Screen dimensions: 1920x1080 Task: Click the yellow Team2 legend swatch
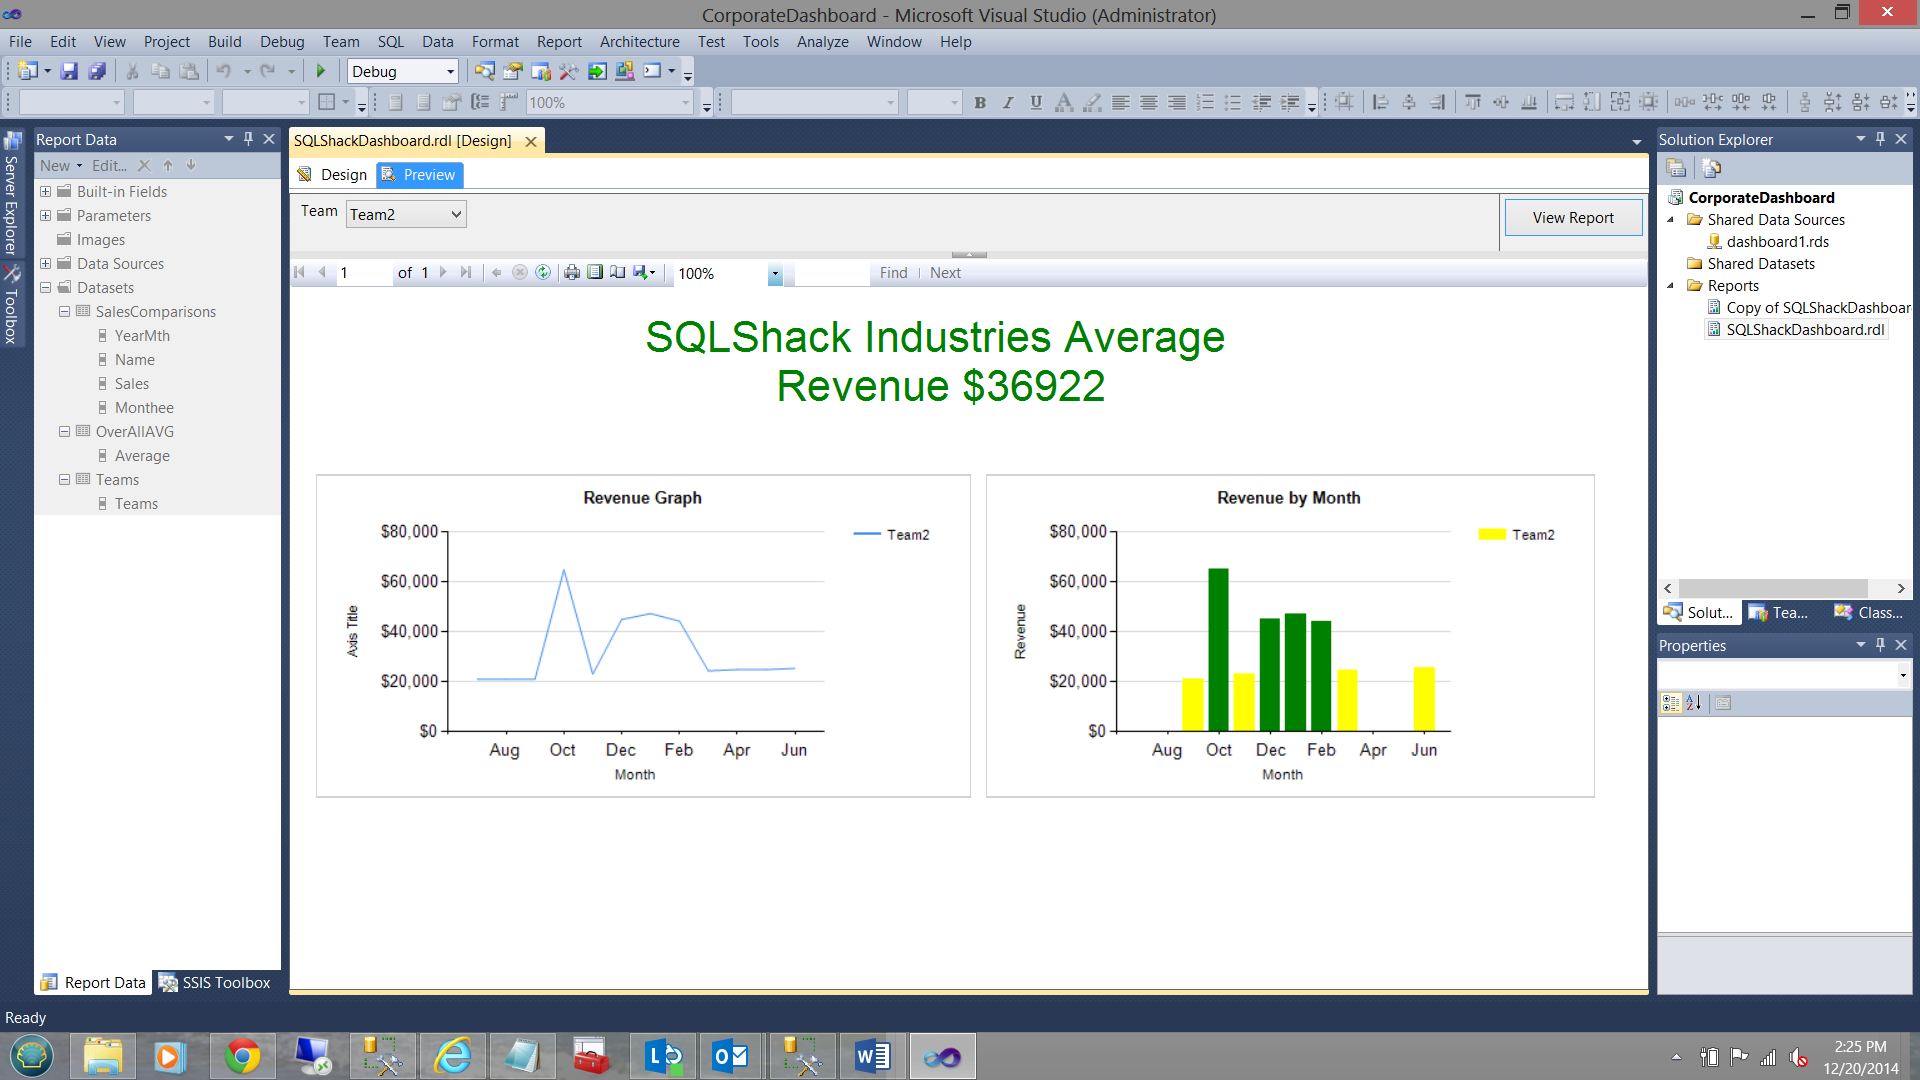[1492, 535]
